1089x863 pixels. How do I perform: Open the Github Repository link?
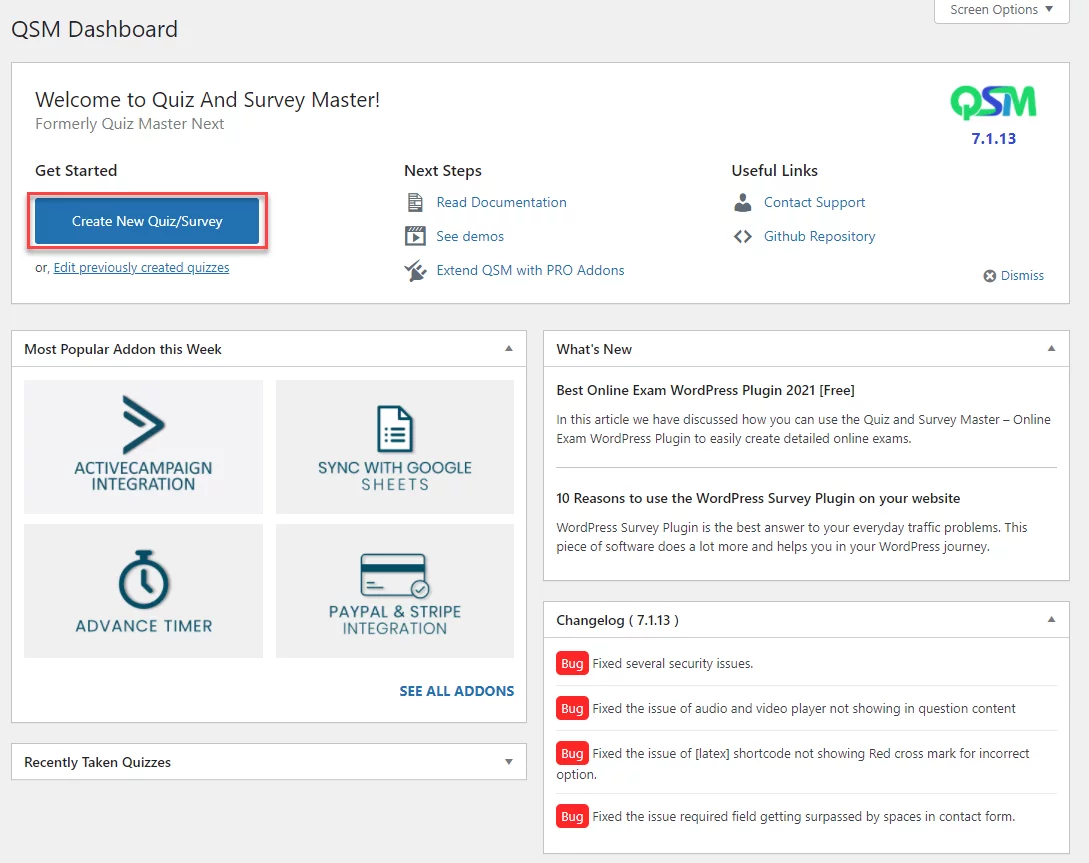[820, 236]
